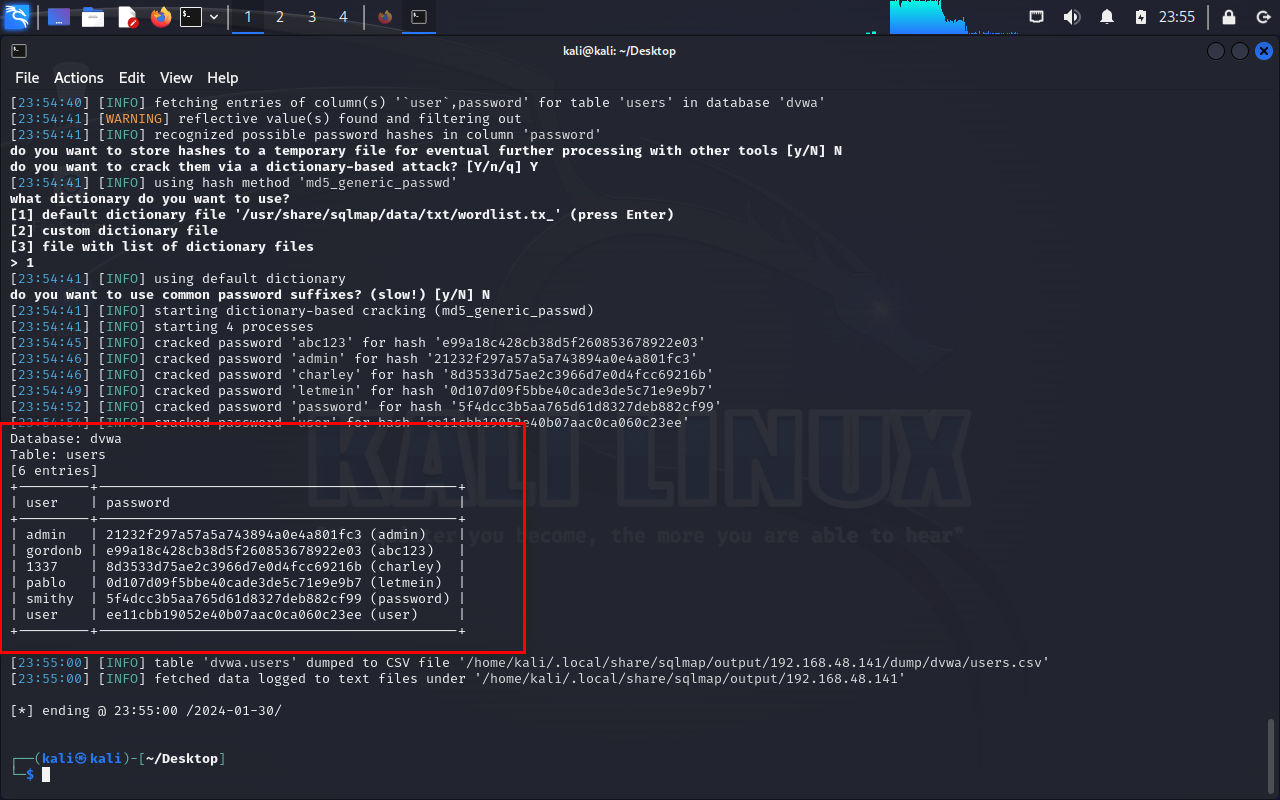The height and width of the screenshot is (800, 1280).
Task: Click the 'admin' user table cell
Action: tap(46, 535)
